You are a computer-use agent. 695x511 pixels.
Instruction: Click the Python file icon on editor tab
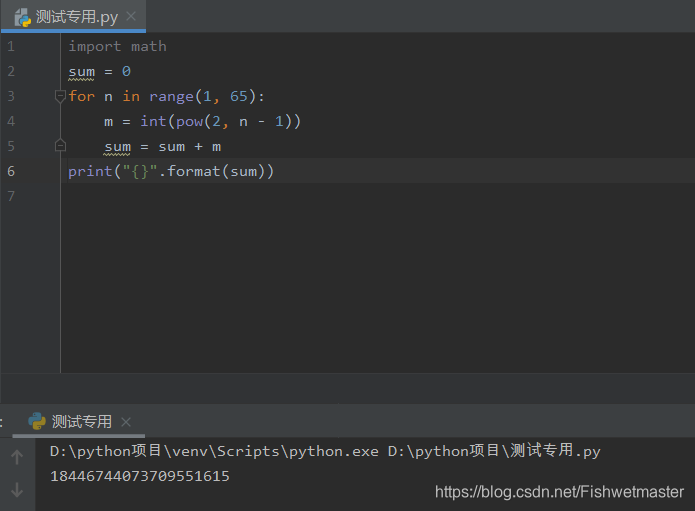[x=23, y=17]
